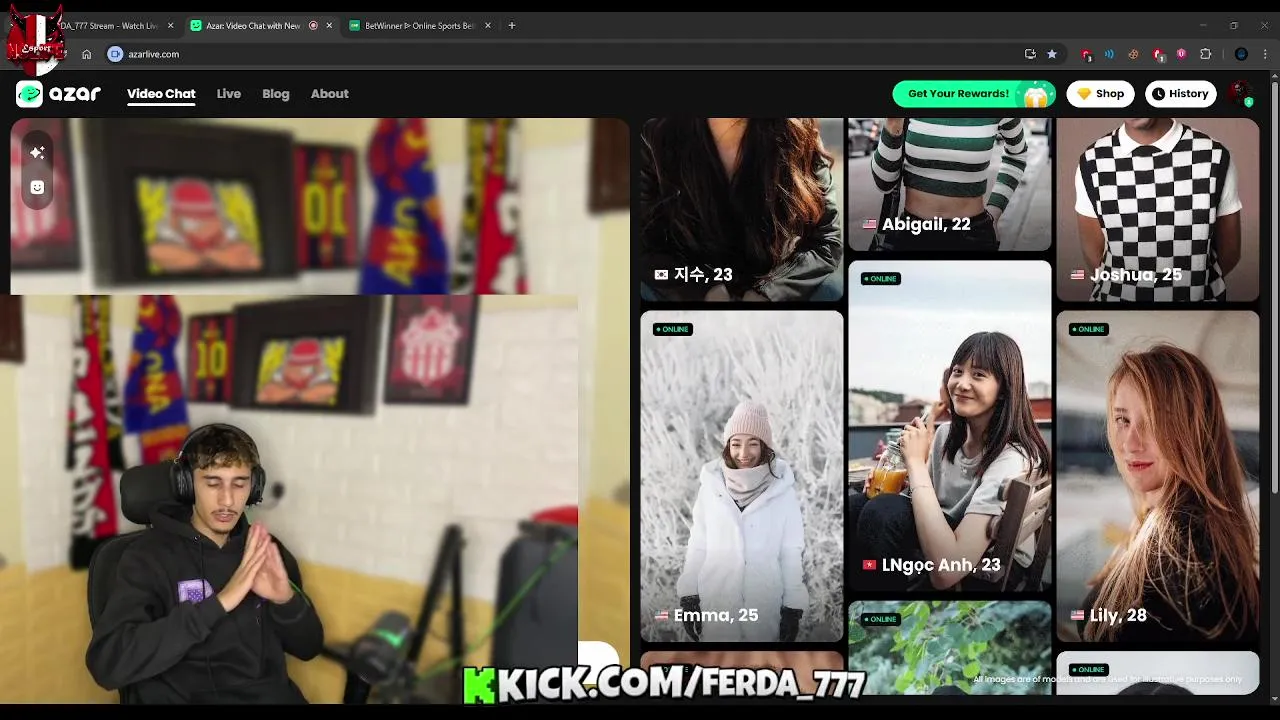Click the camera site info icon in address bar

pyautogui.click(x=115, y=54)
